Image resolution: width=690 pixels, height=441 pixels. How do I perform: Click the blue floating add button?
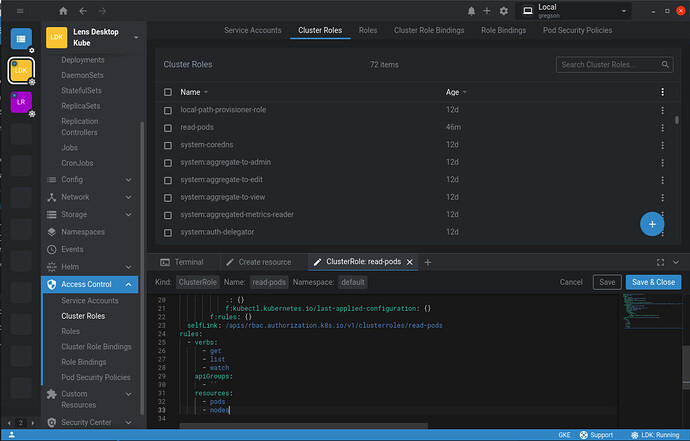coord(651,224)
